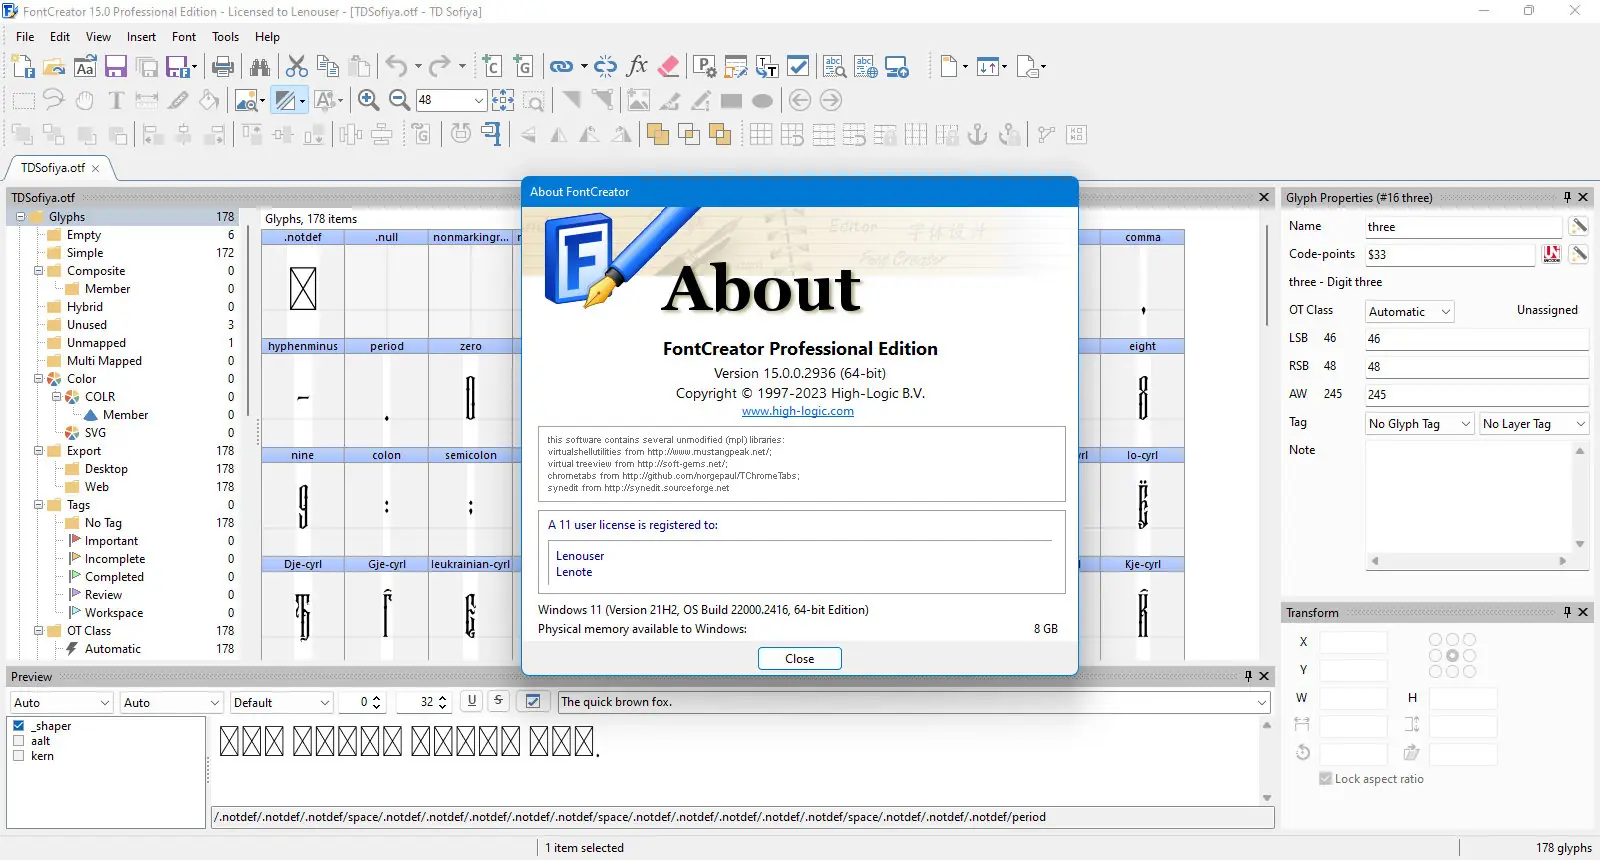Open the File menu

click(25, 37)
